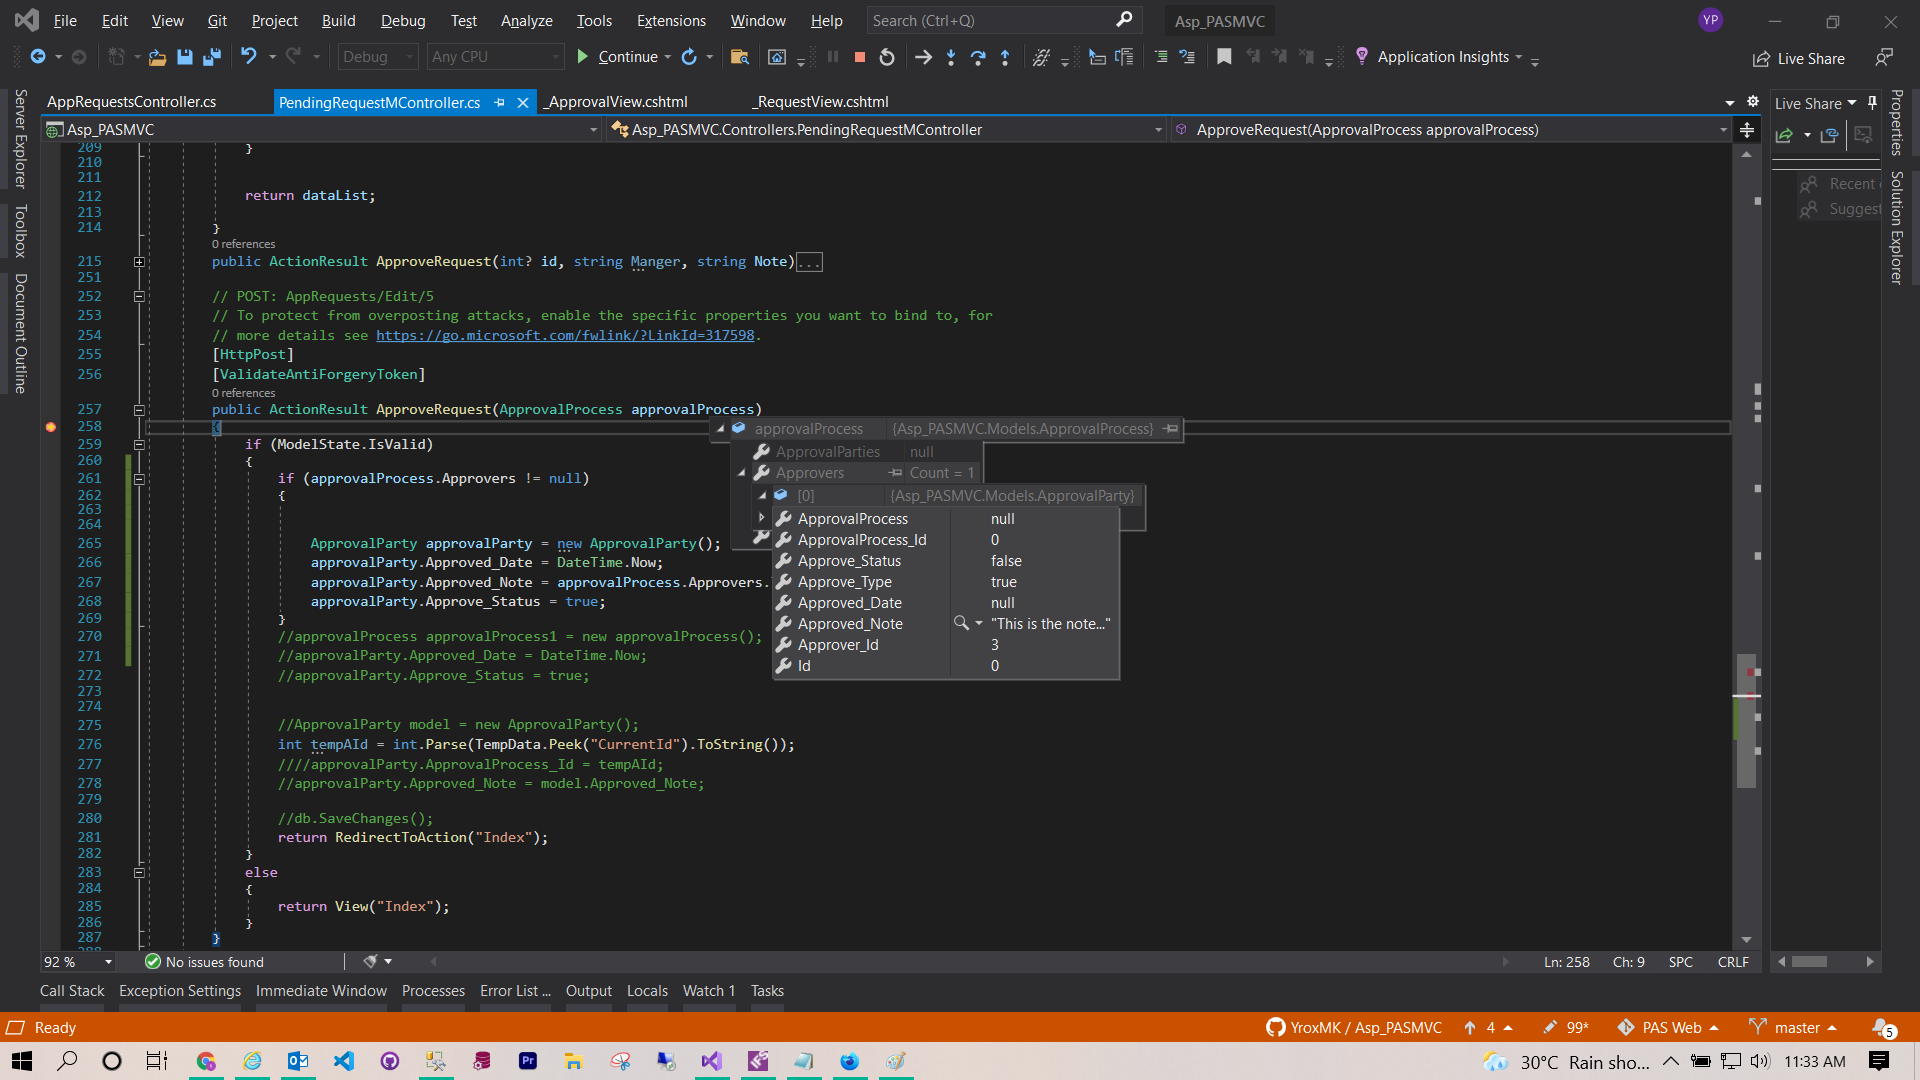The width and height of the screenshot is (1920, 1080).
Task: Click the Save All icon
Action: 211,57
